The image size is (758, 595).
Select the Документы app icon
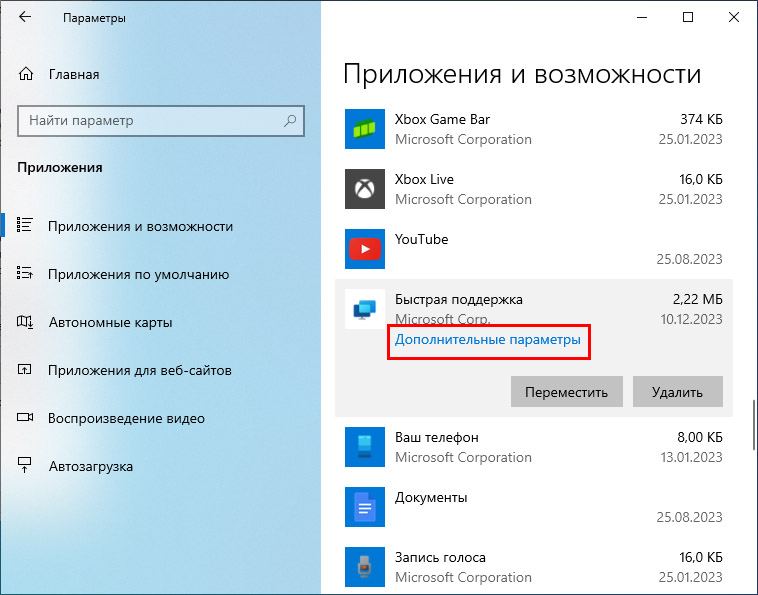pyautogui.click(x=365, y=507)
